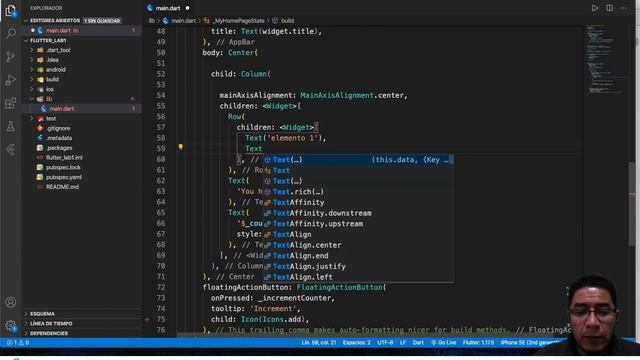
Task: Open the Manage gear settings
Action: click(11, 325)
